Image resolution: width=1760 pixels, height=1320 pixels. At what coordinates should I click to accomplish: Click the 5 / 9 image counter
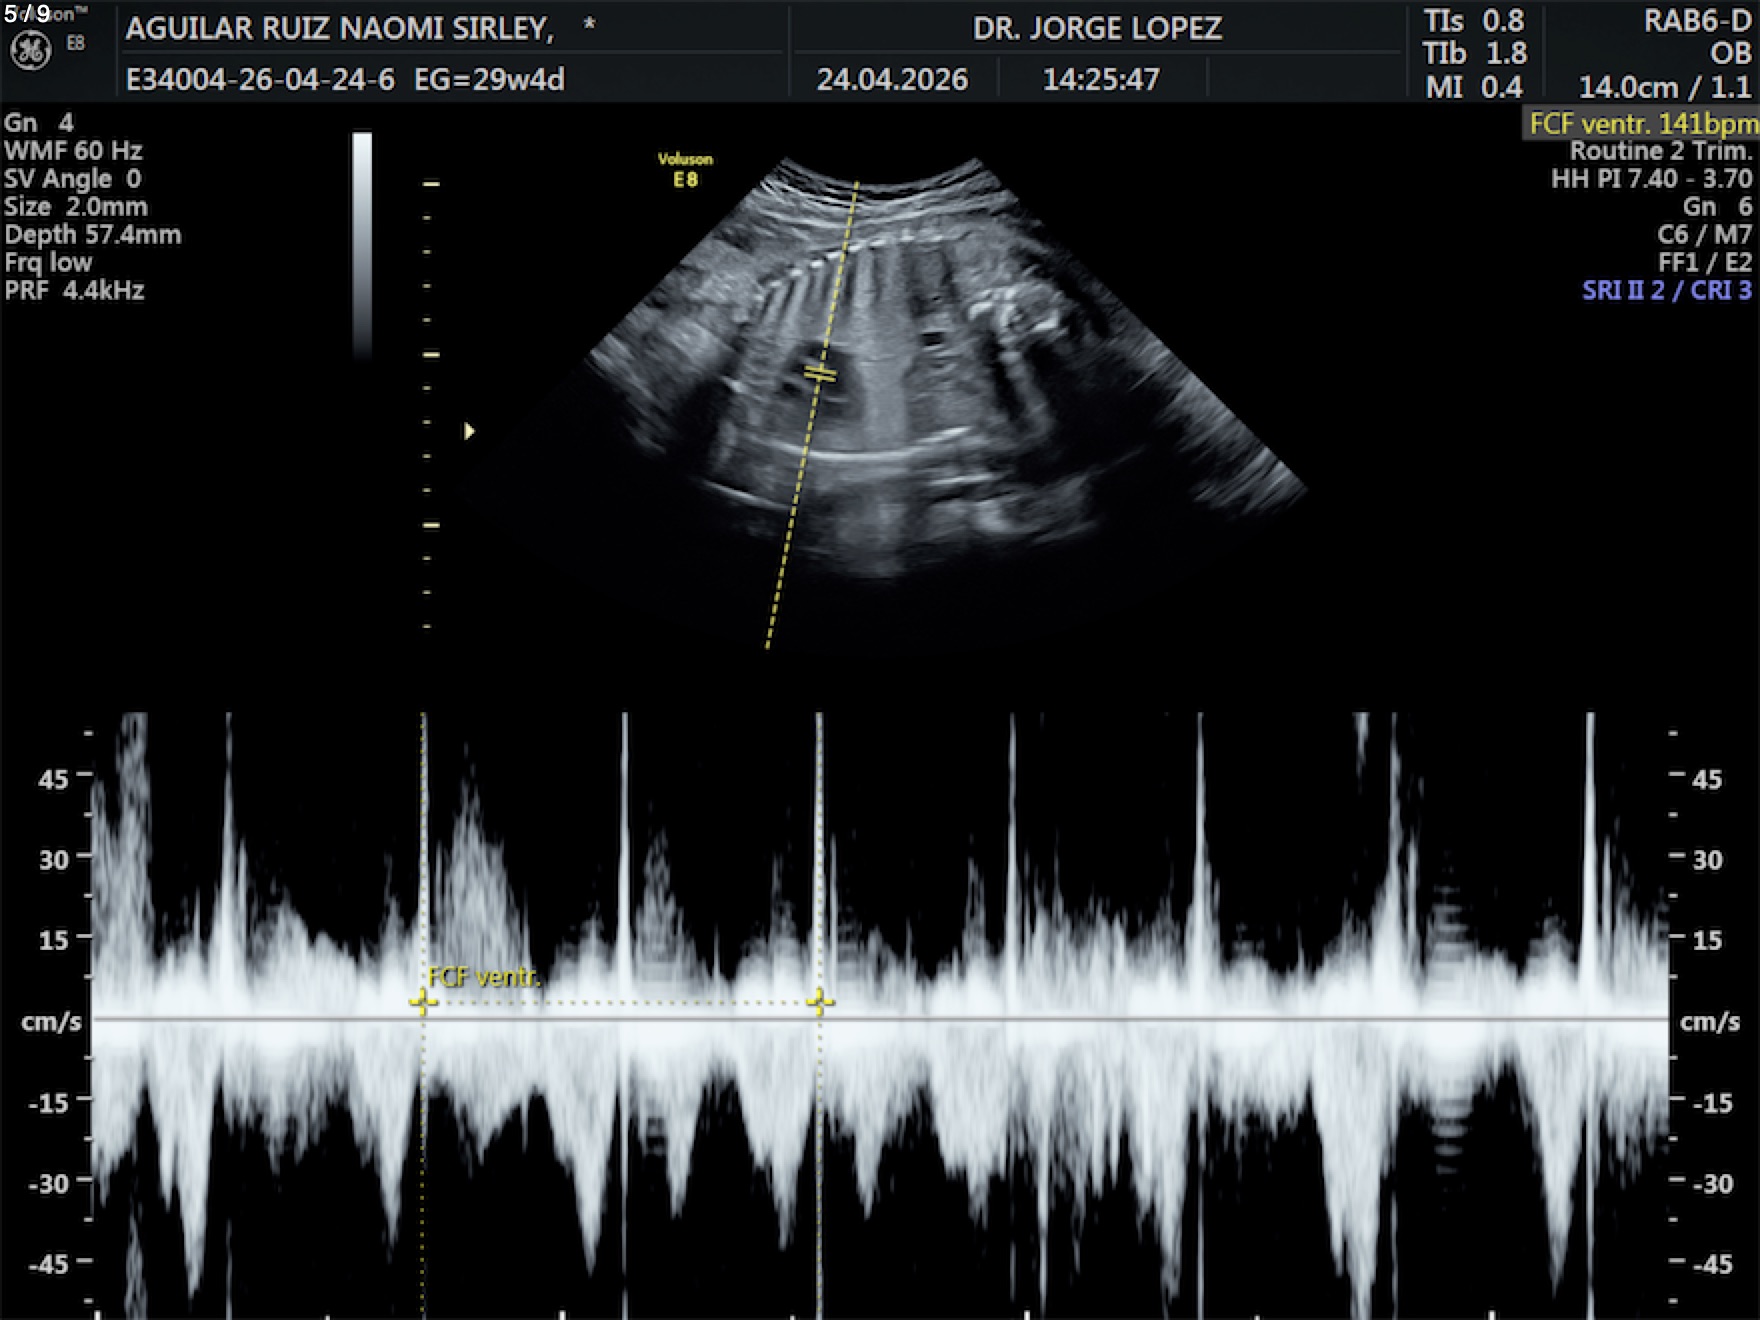tap(27, 13)
